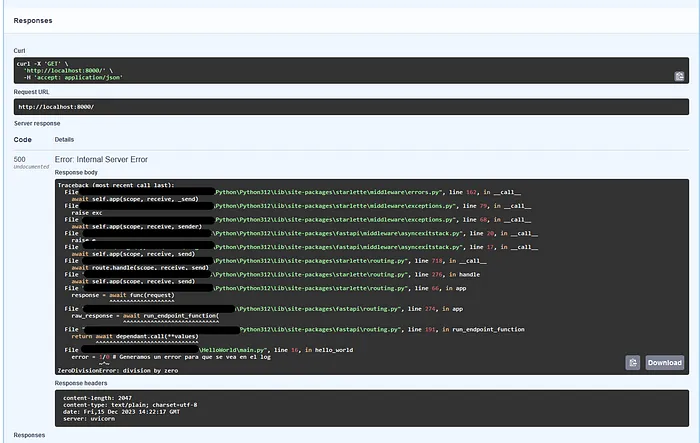Screen dimensions: 700x443
Task: Click the 'Response headers' label
Action: [81, 383]
